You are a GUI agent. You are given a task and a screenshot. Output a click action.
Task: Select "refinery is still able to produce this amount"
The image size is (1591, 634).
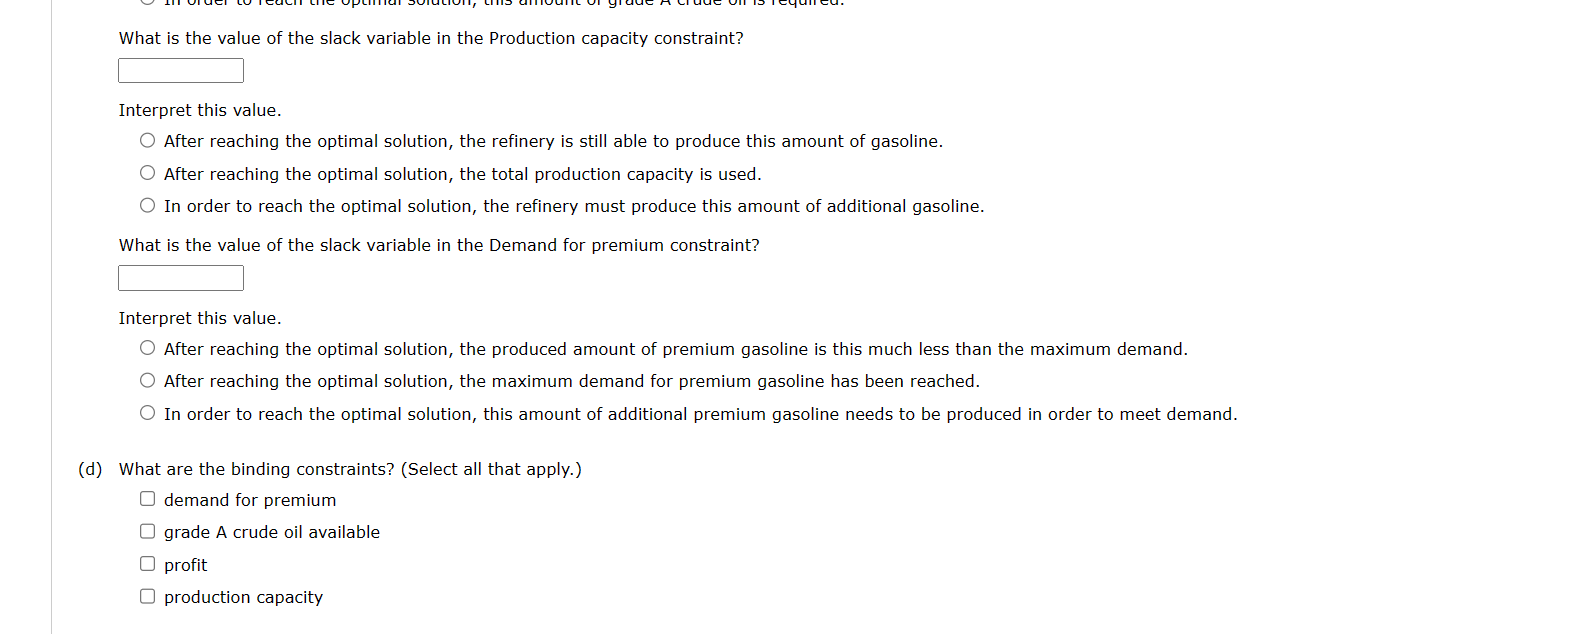click(147, 140)
